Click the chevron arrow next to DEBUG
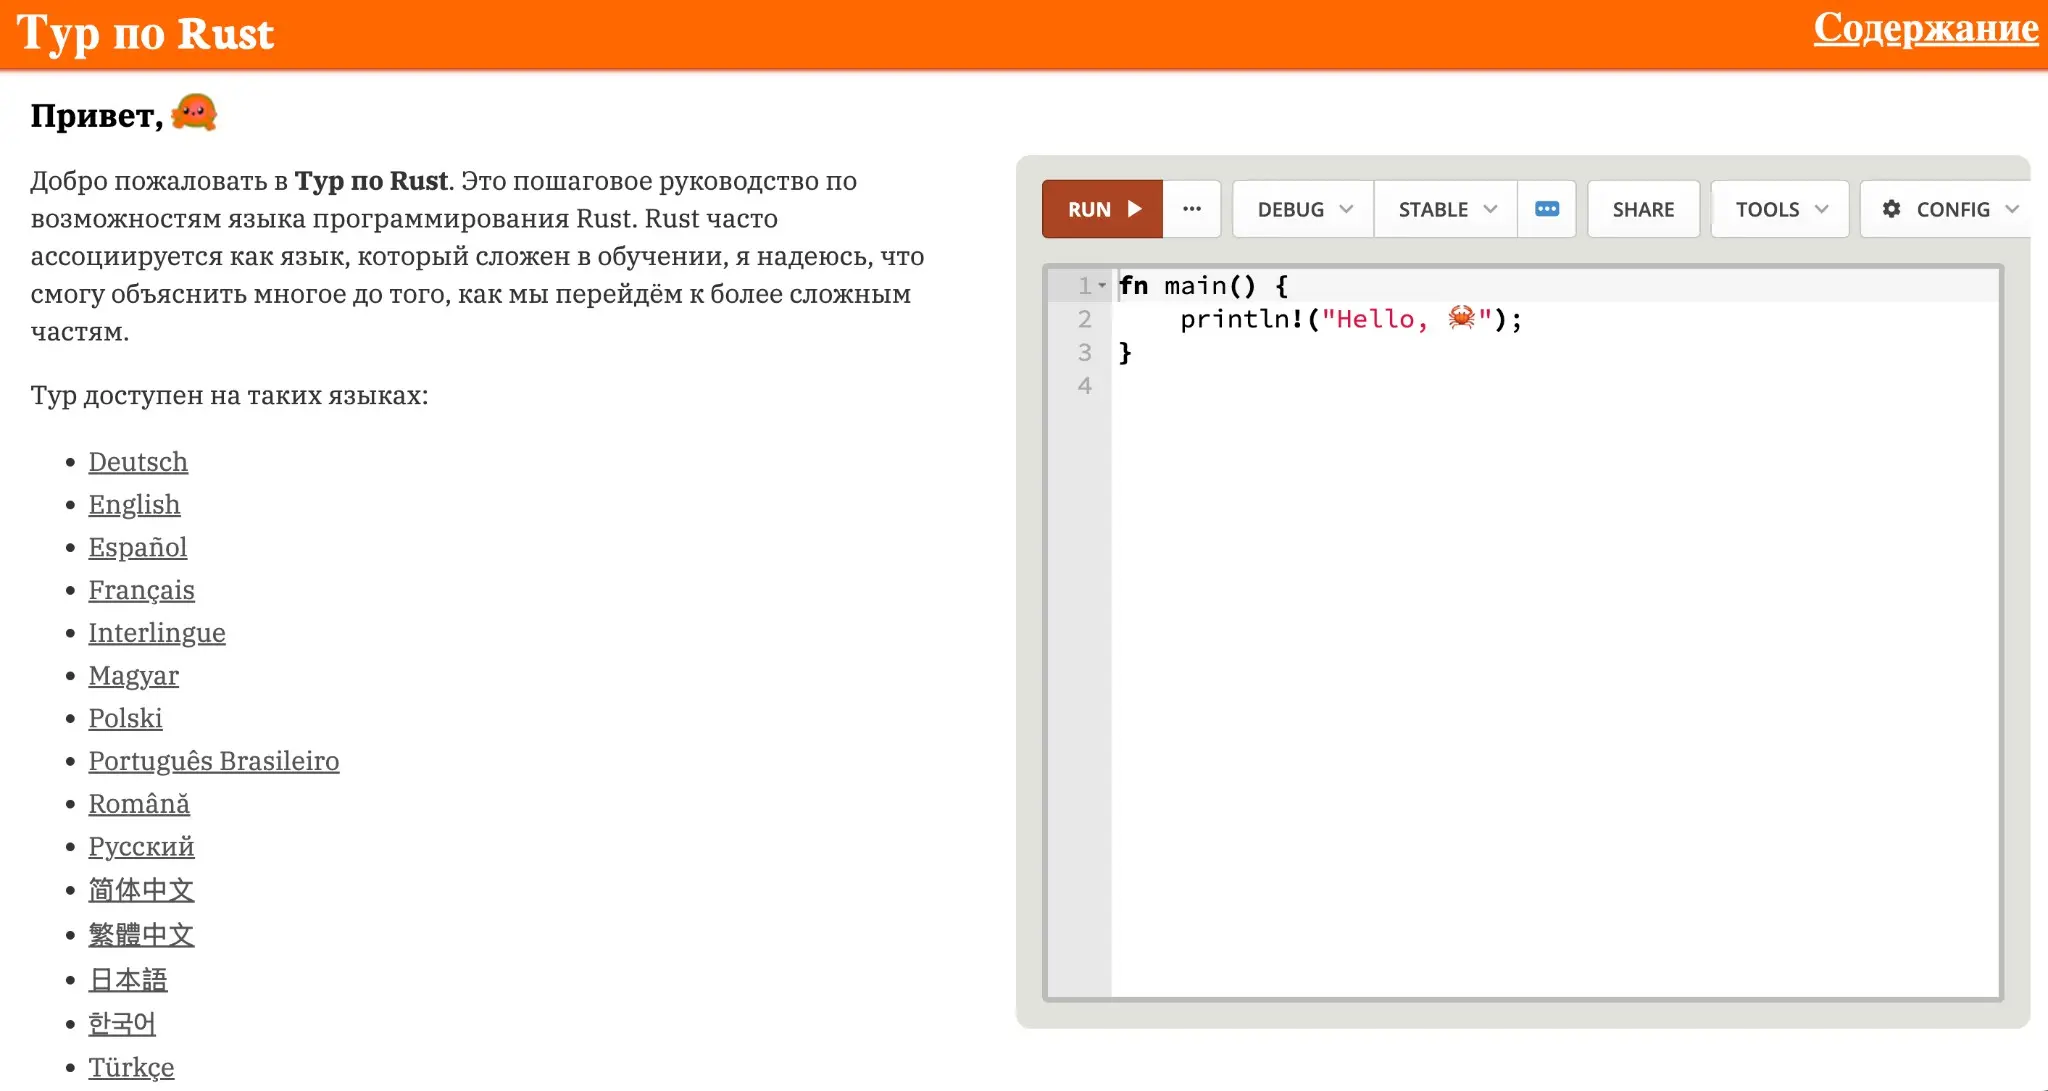Image resolution: width=2048 pixels, height=1091 pixels. pos(1346,209)
